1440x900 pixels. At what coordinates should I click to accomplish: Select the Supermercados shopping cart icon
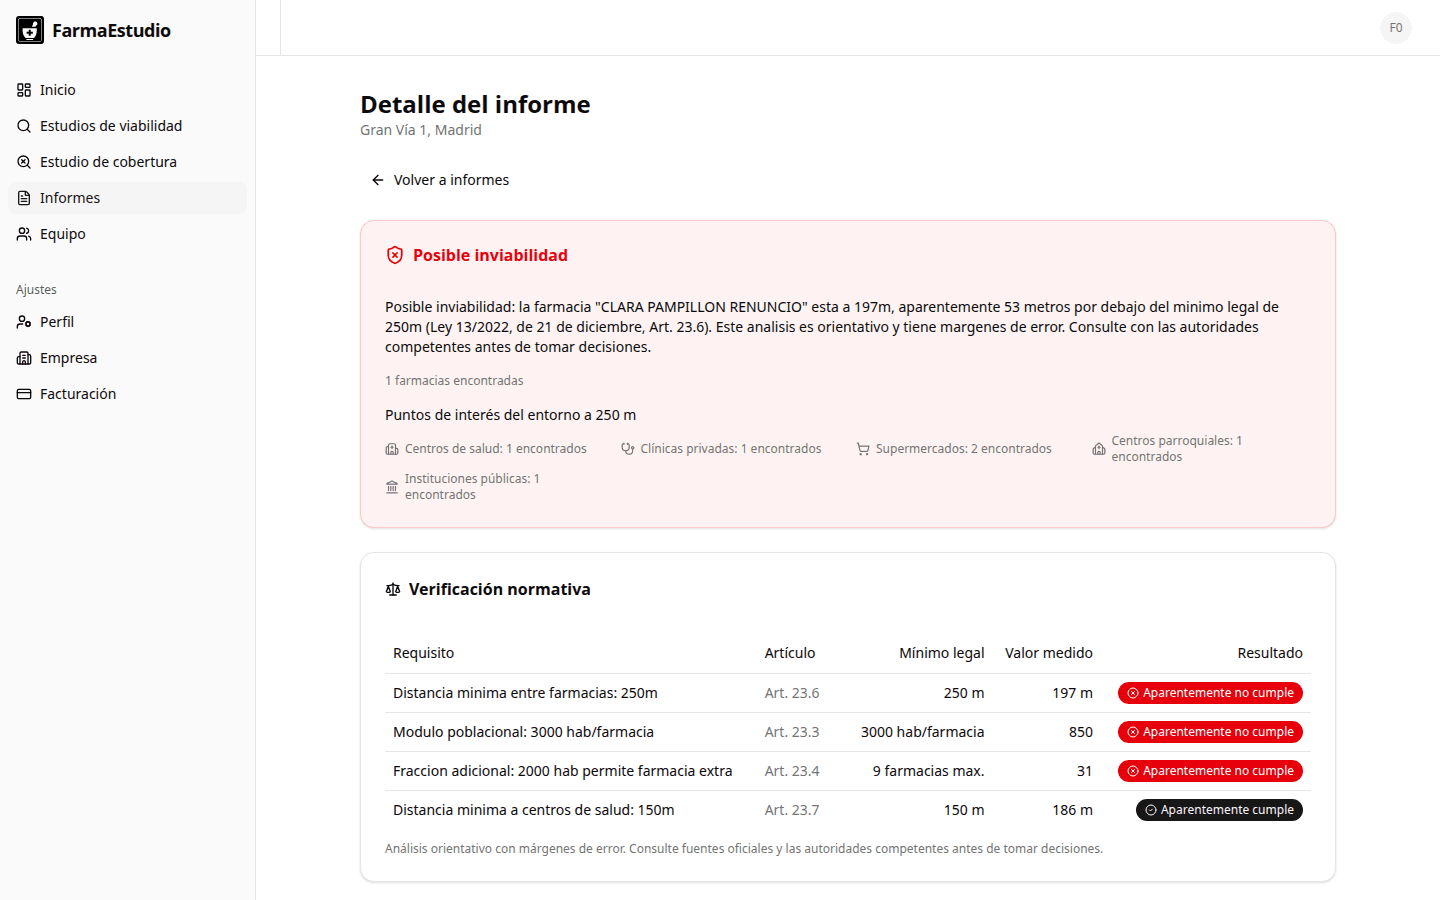[x=862, y=448]
